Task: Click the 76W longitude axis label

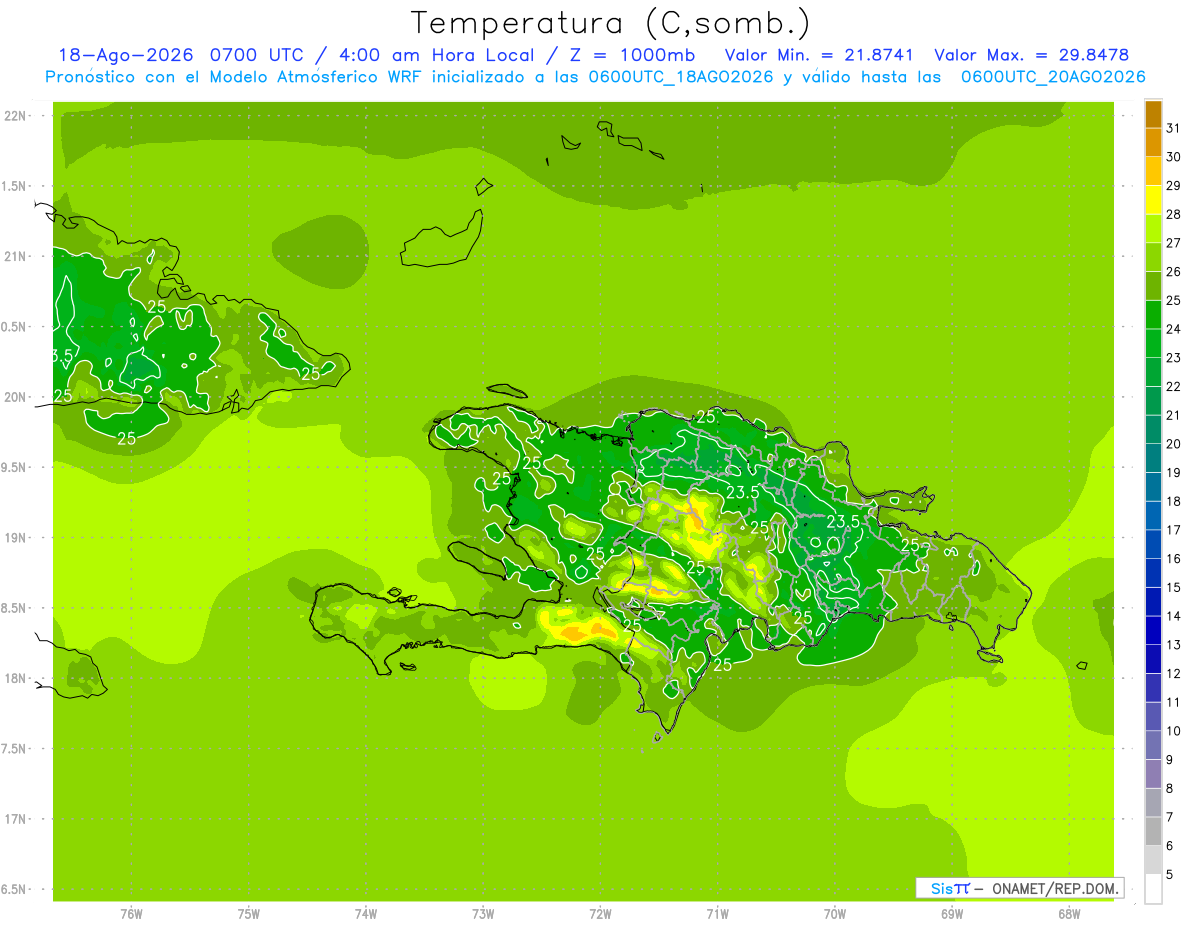Action: [131, 914]
